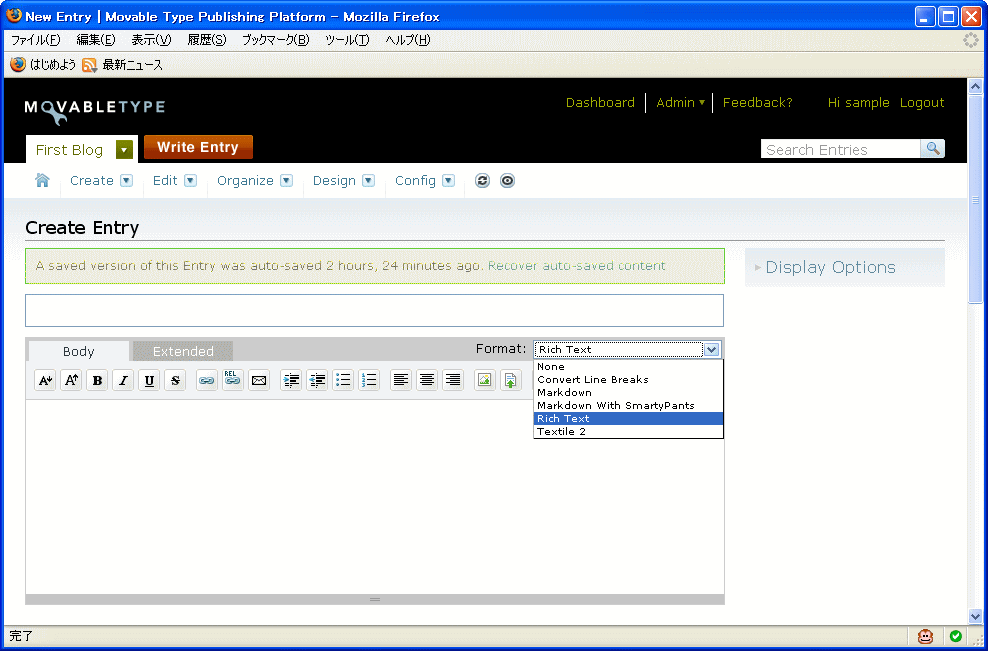Select Markdown With SmartyPants option

point(628,405)
